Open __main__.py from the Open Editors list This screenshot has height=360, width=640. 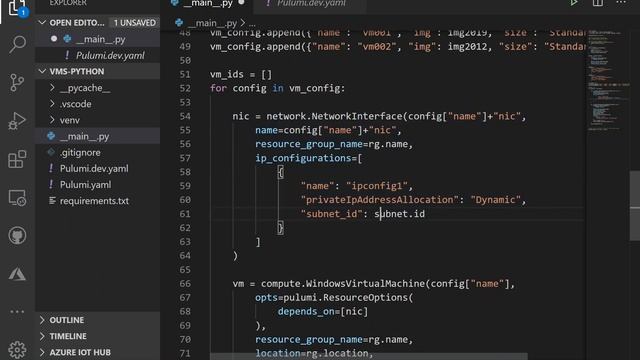click(x=100, y=39)
